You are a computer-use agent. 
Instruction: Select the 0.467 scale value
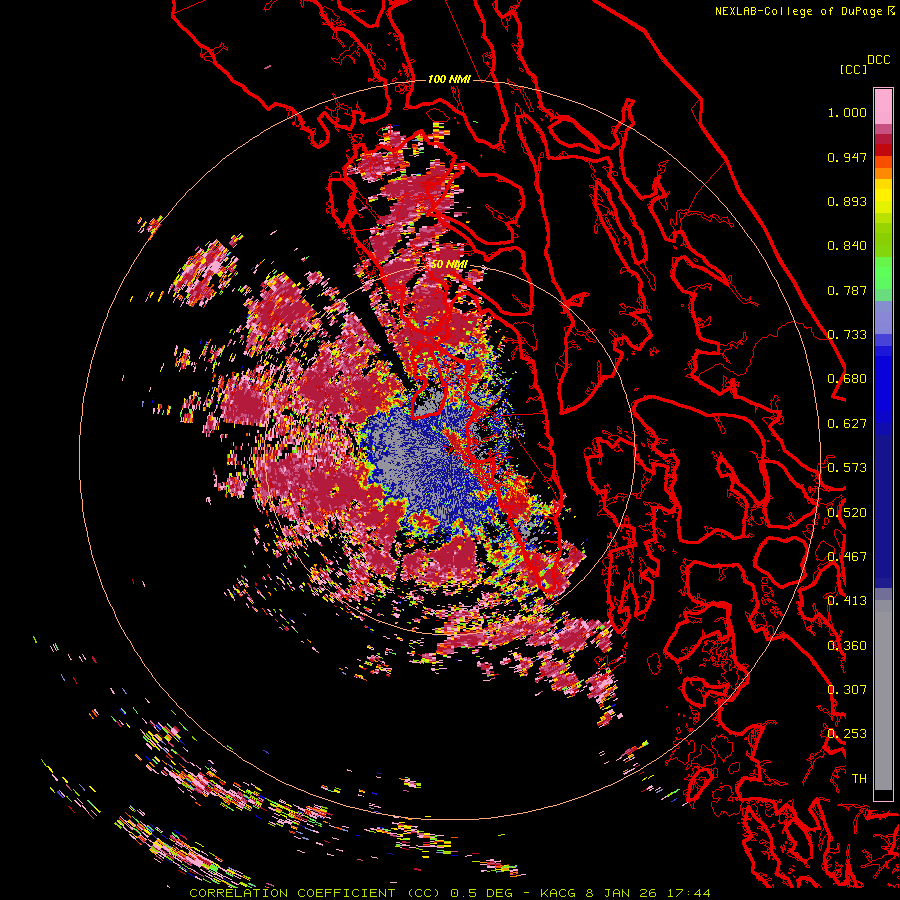[x=847, y=557]
